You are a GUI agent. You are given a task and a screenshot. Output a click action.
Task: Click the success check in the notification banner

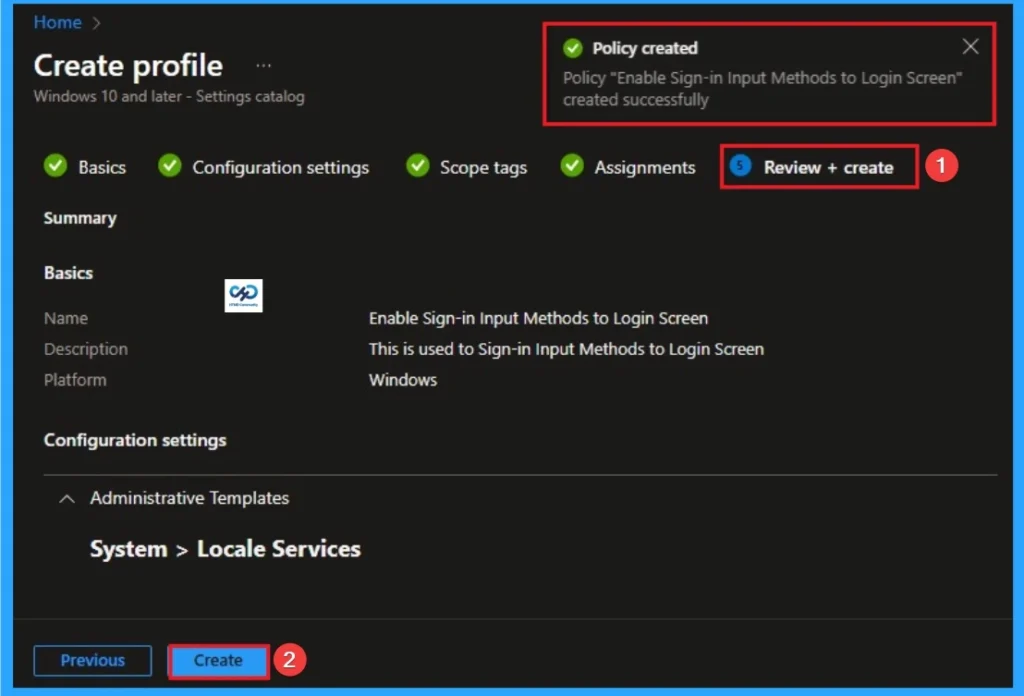tap(573, 47)
